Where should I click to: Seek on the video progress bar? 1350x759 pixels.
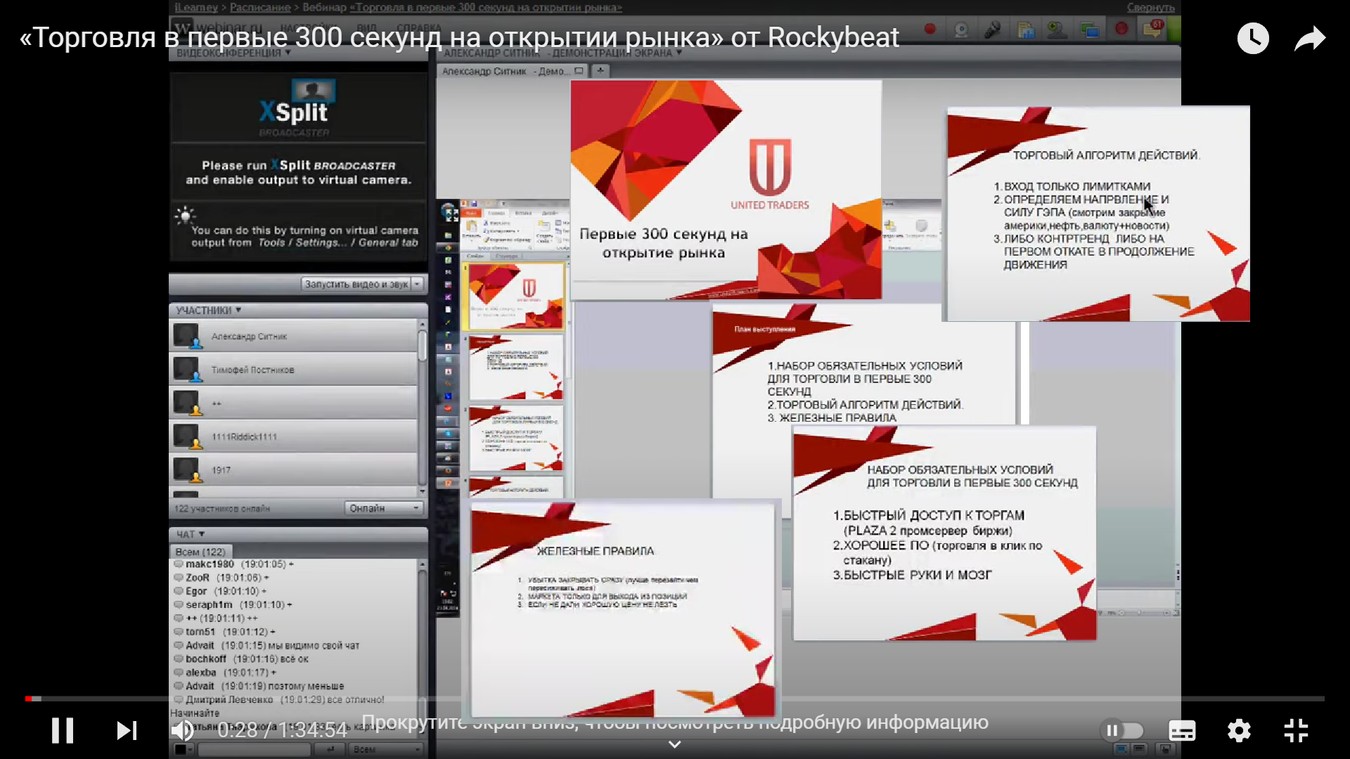[675, 698]
